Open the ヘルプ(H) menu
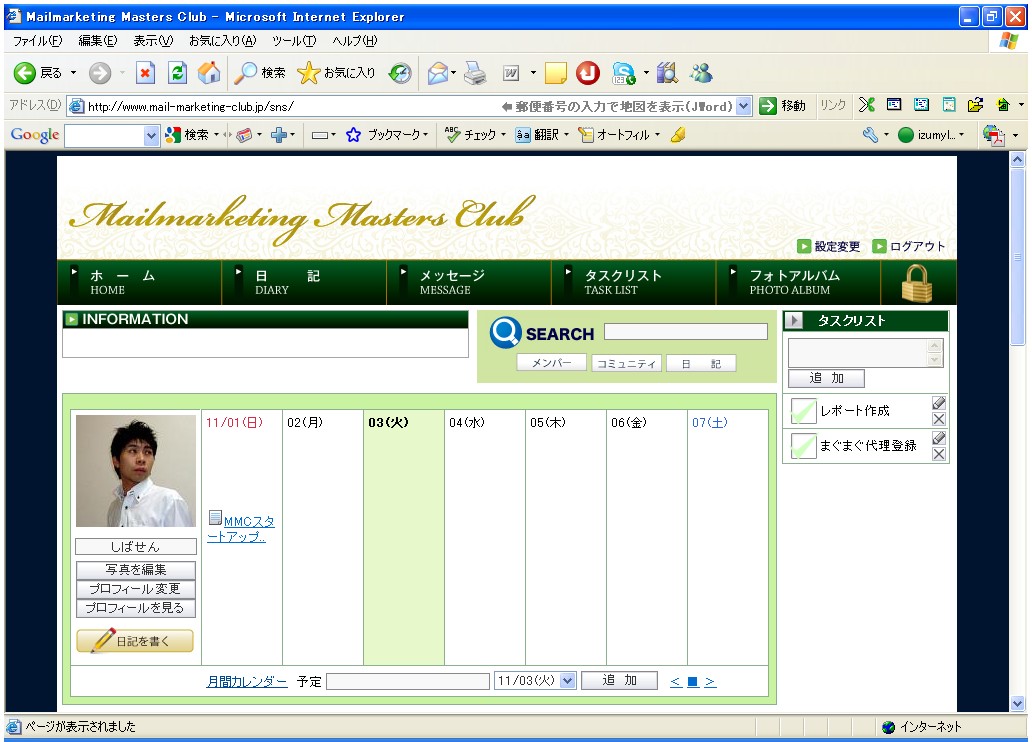This screenshot has width=1032, height=742. pos(354,41)
